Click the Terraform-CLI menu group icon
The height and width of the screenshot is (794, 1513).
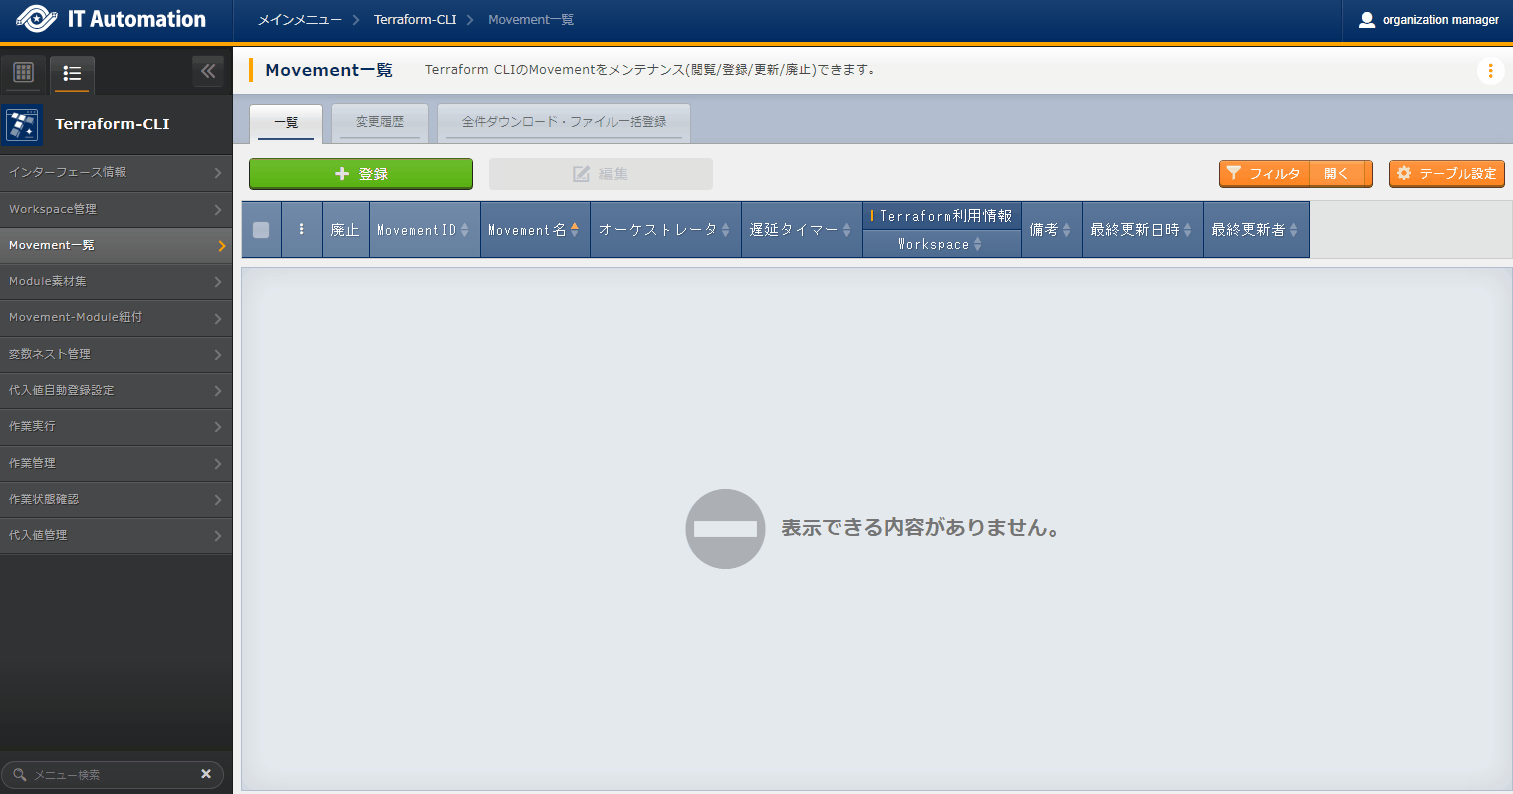click(x=22, y=125)
